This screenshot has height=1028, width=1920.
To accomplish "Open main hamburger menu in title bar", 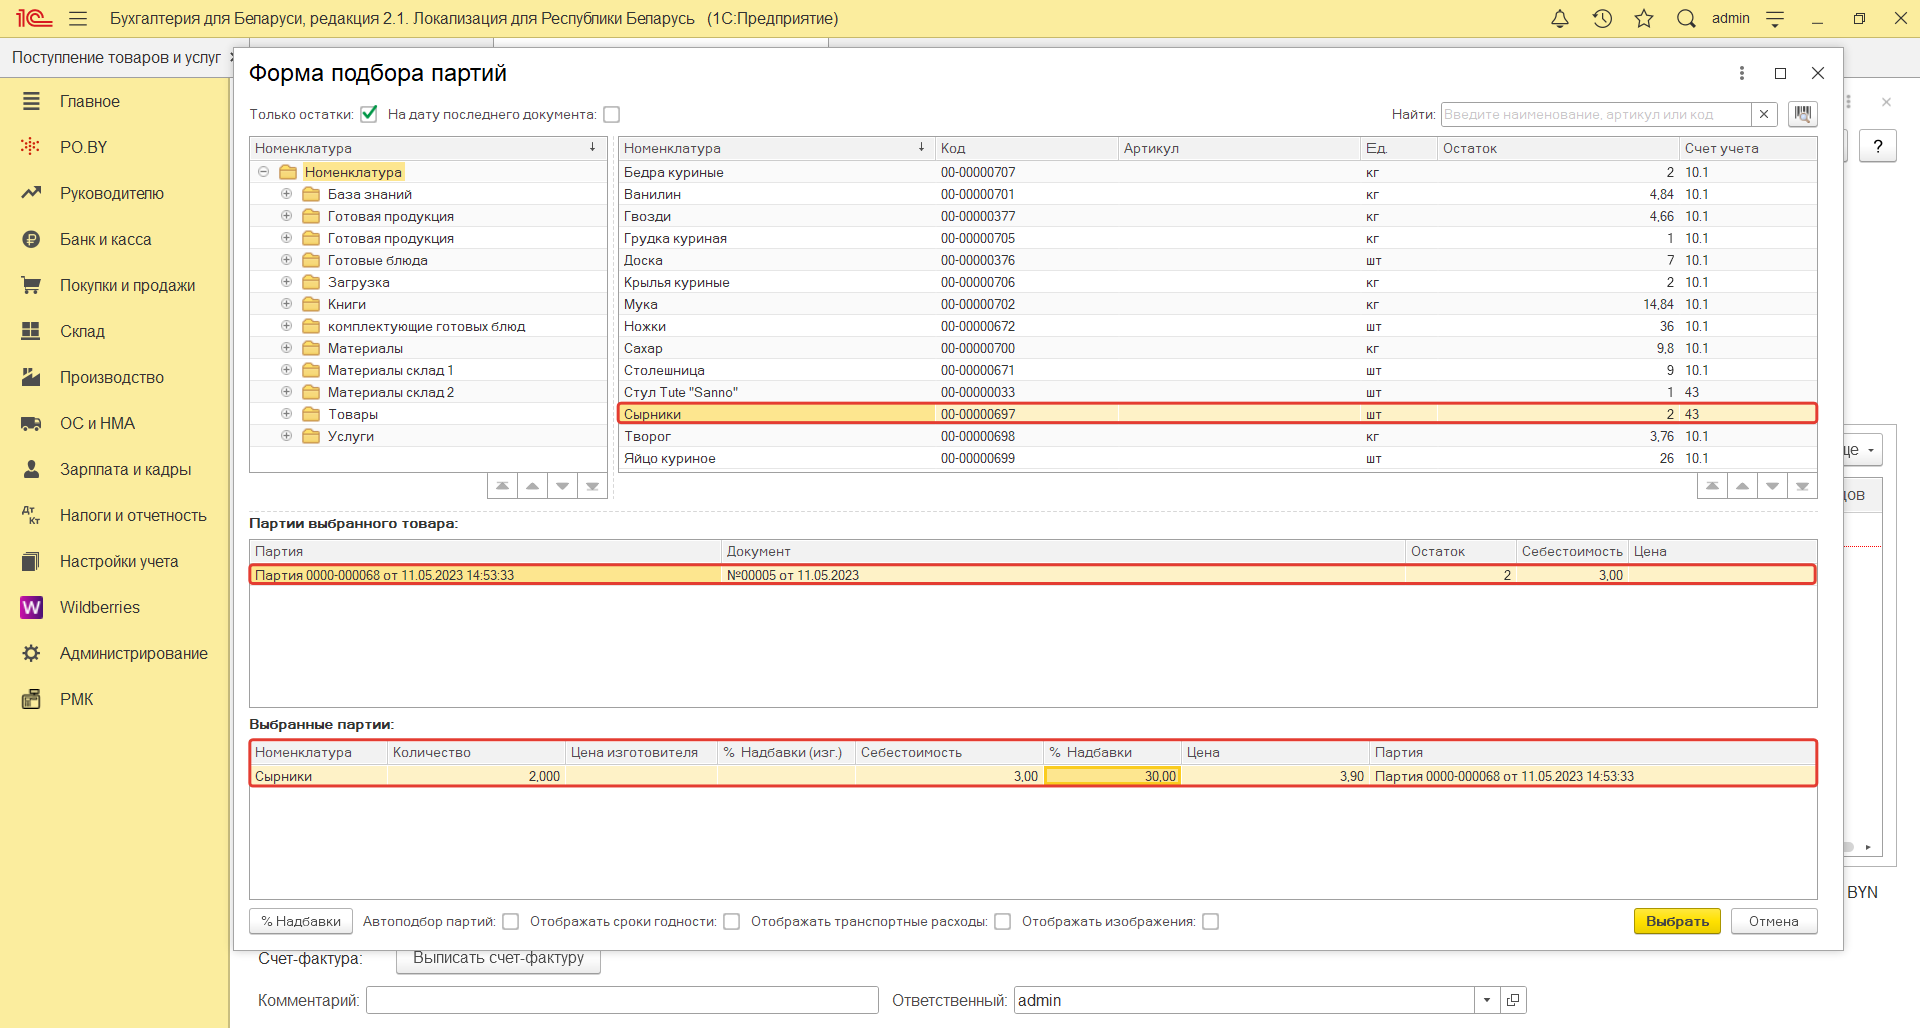I will click(x=78, y=19).
